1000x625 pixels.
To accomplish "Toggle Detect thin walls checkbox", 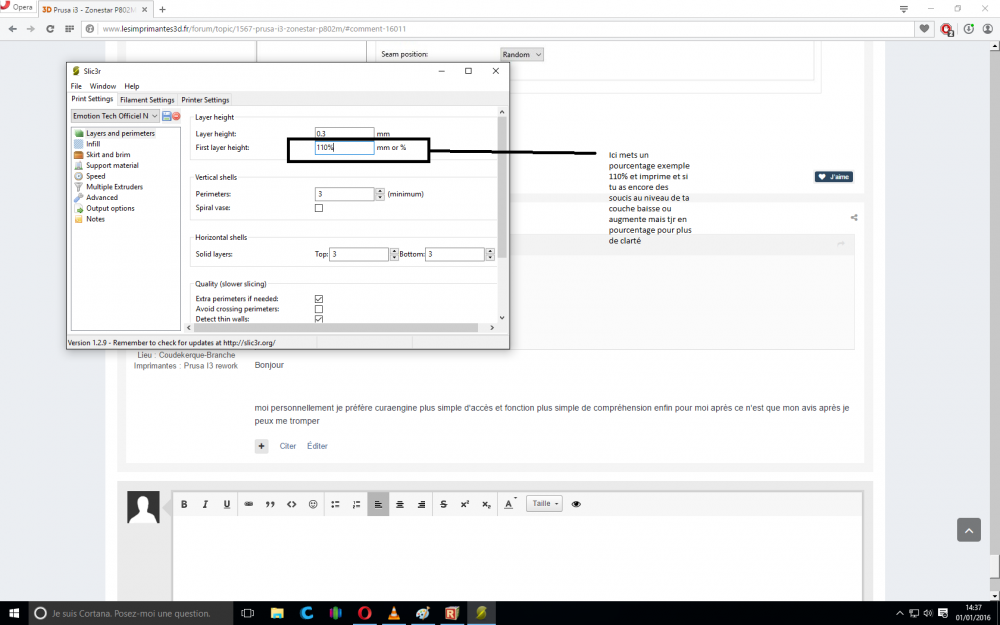I will pyautogui.click(x=319, y=319).
